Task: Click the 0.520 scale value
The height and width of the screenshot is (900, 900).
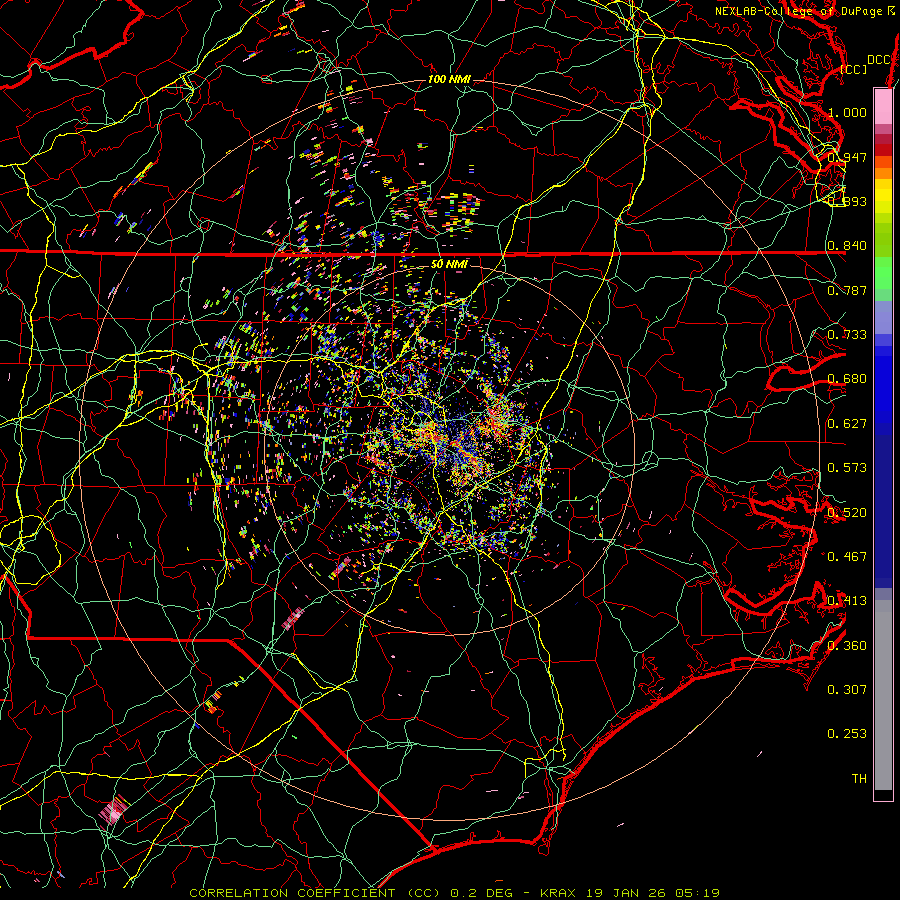Action: [x=847, y=513]
